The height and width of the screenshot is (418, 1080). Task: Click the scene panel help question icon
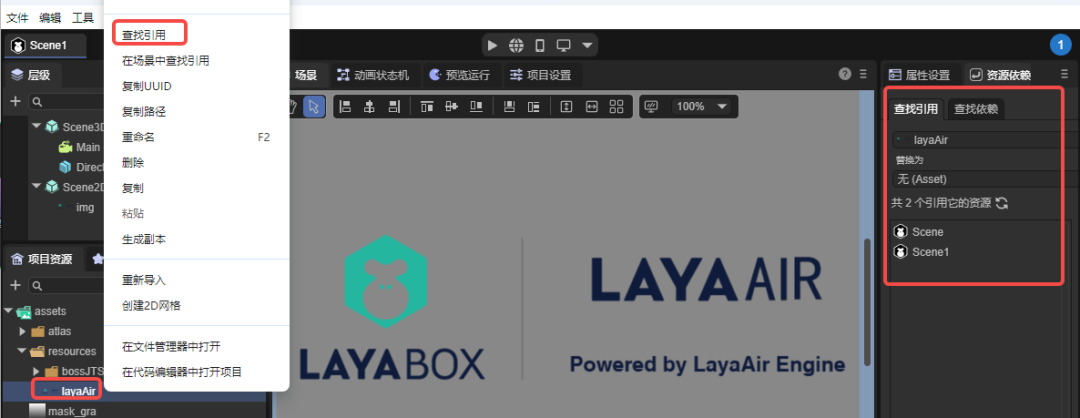pyautogui.click(x=844, y=74)
